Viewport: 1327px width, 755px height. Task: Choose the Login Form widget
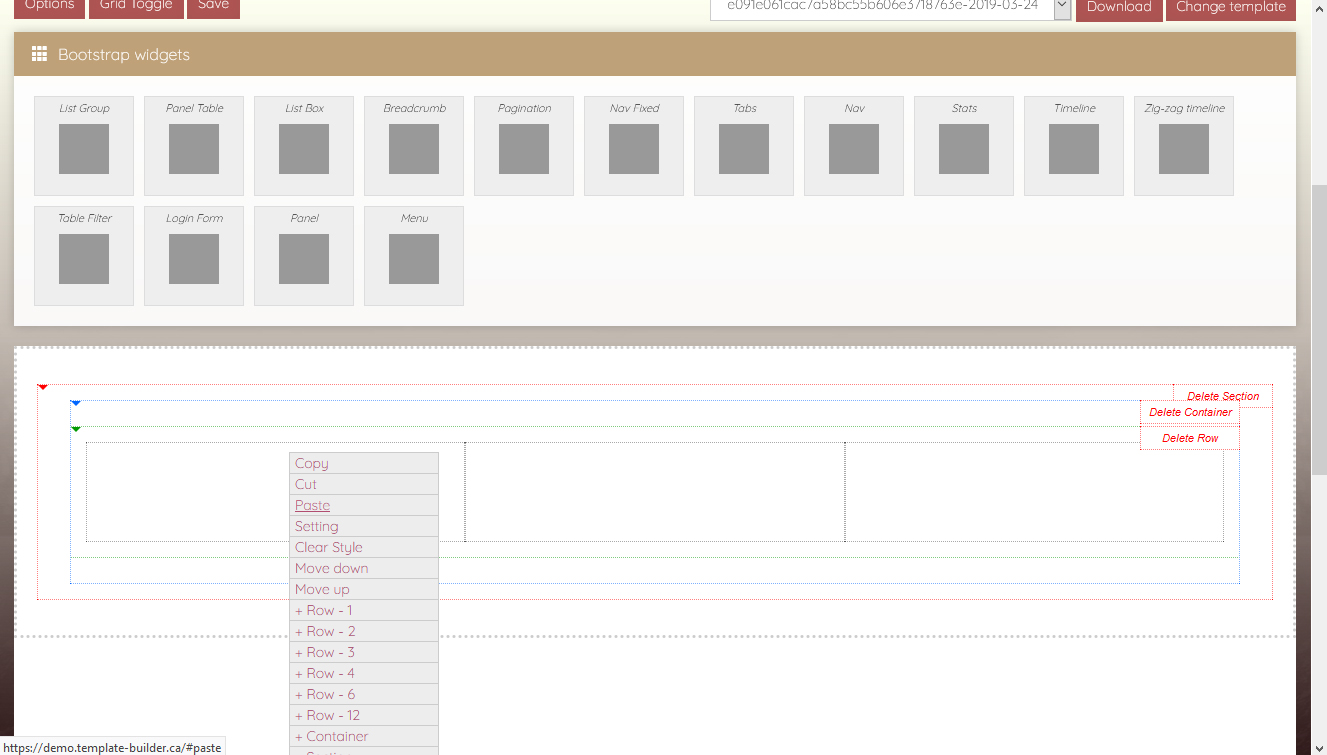click(x=194, y=257)
